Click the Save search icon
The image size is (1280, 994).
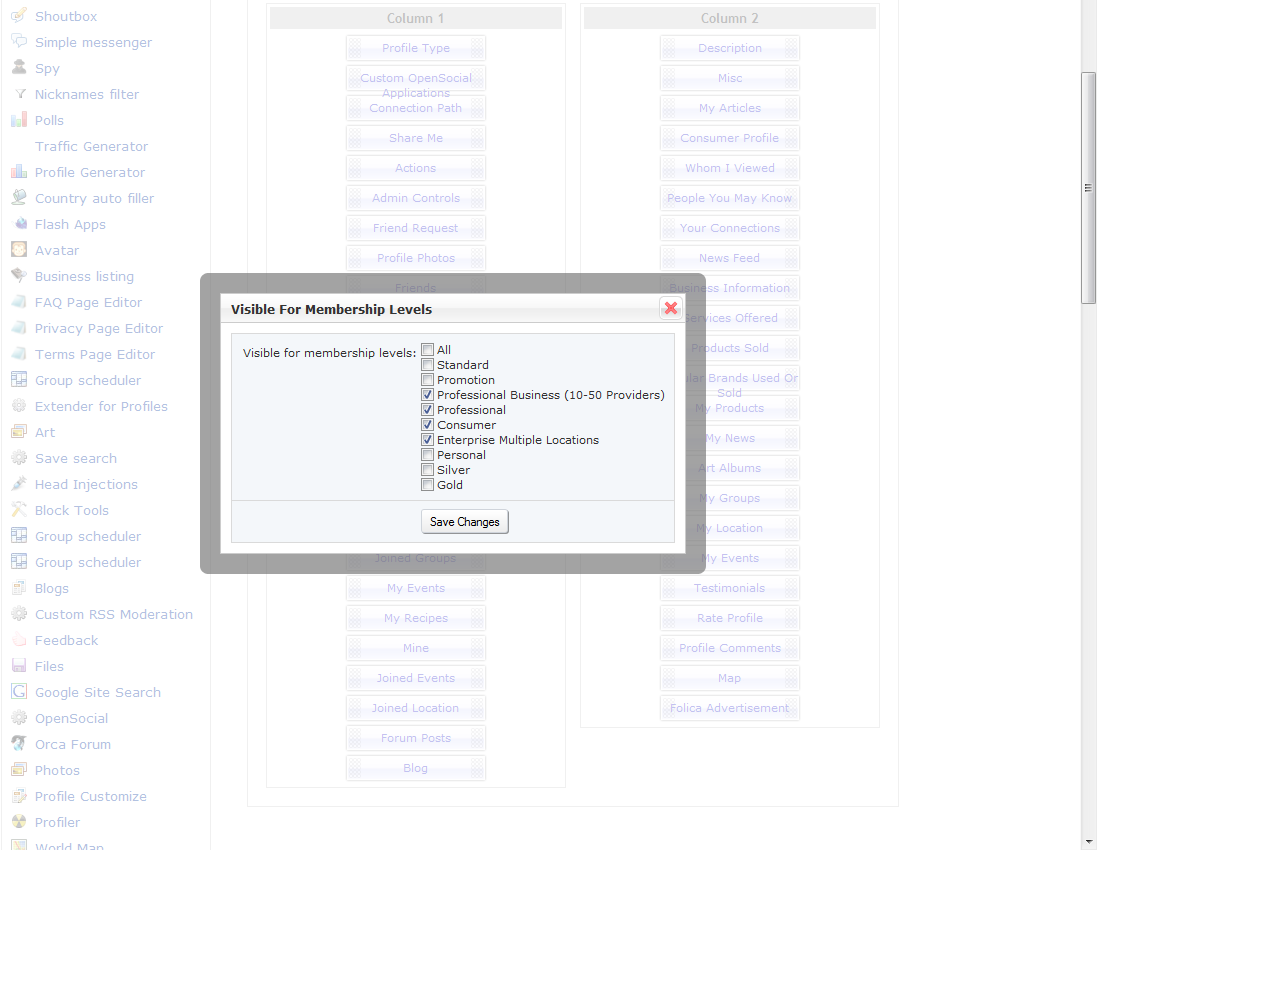pyautogui.click(x=19, y=458)
